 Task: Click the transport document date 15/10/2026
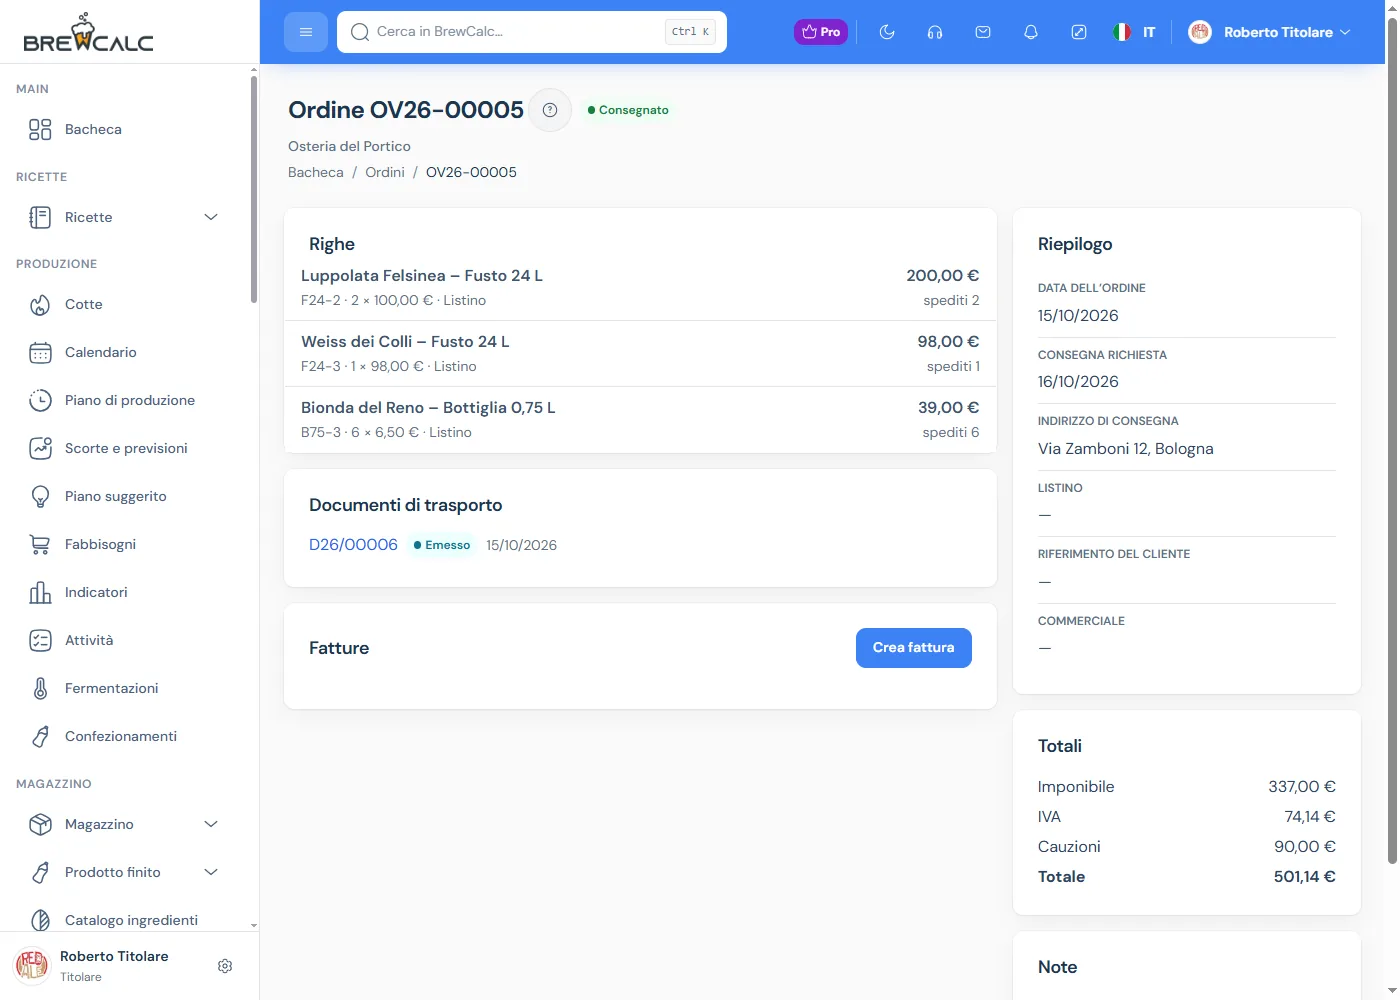coord(521,545)
